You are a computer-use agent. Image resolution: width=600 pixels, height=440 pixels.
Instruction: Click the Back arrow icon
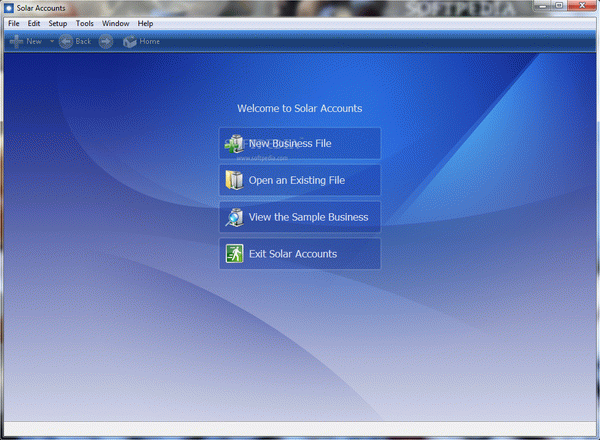click(66, 41)
